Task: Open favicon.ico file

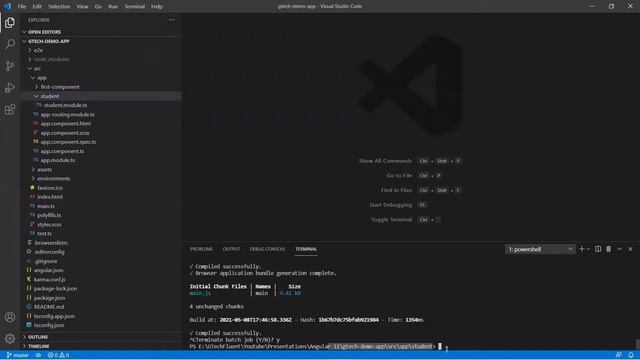Action: (50, 188)
